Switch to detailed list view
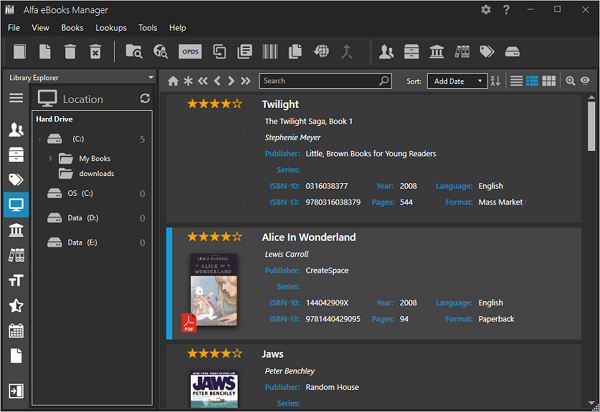This screenshot has height=412, width=600. click(x=532, y=81)
